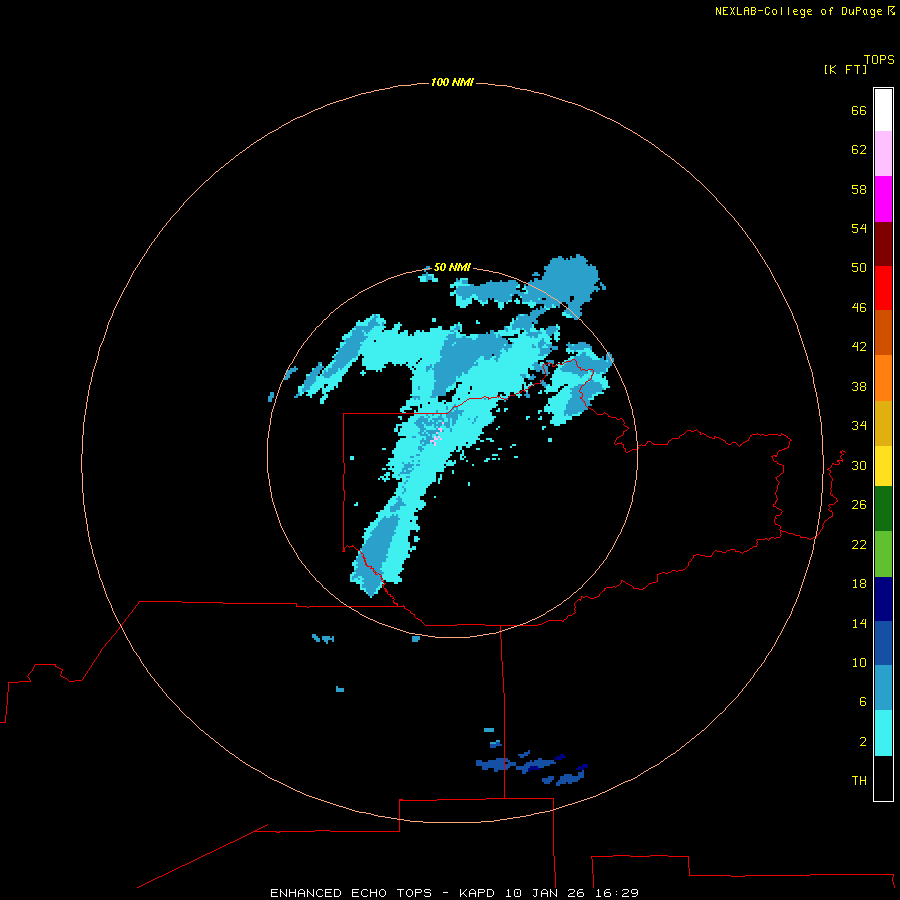The width and height of the screenshot is (900, 900).
Task: Click the light pink legend swatch
Action: coord(883,154)
